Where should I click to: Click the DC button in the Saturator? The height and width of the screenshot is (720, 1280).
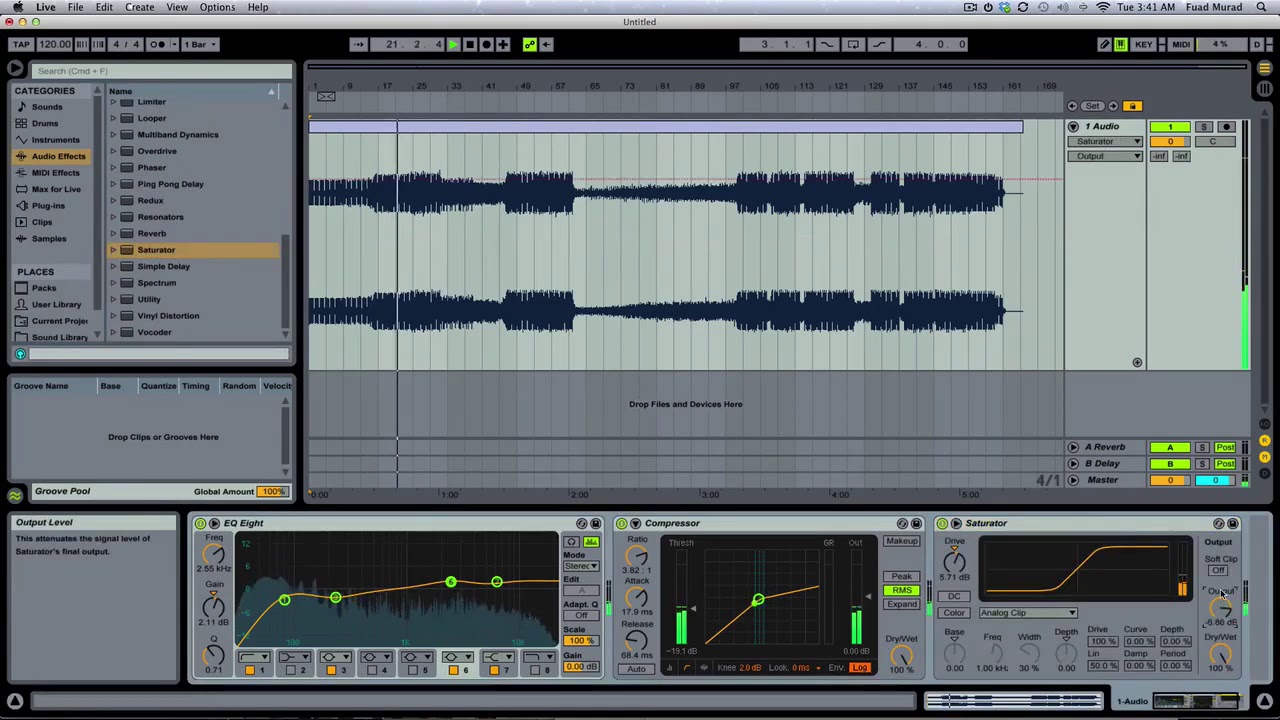[x=954, y=596]
